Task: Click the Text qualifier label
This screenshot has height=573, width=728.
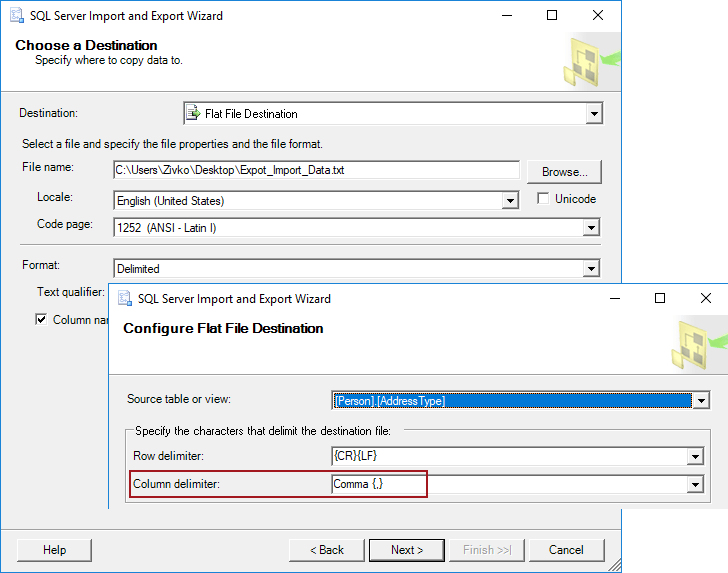Action: tap(71, 292)
